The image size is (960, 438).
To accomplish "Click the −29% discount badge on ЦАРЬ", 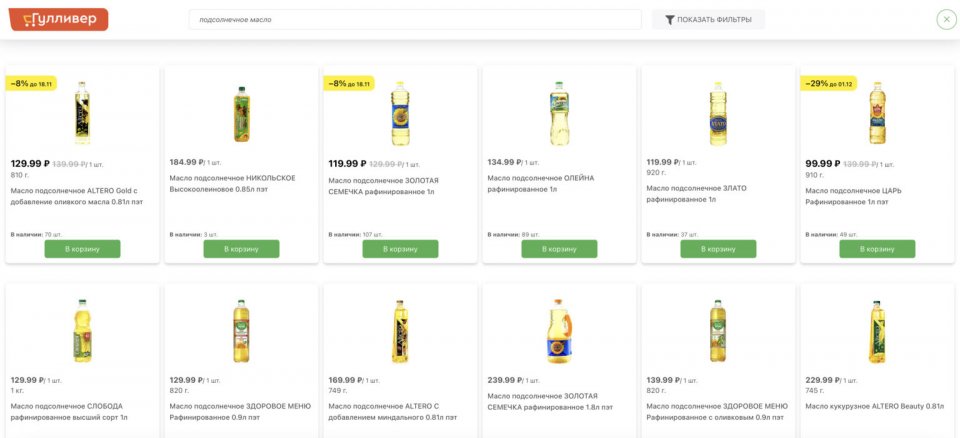I will (x=827, y=84).
